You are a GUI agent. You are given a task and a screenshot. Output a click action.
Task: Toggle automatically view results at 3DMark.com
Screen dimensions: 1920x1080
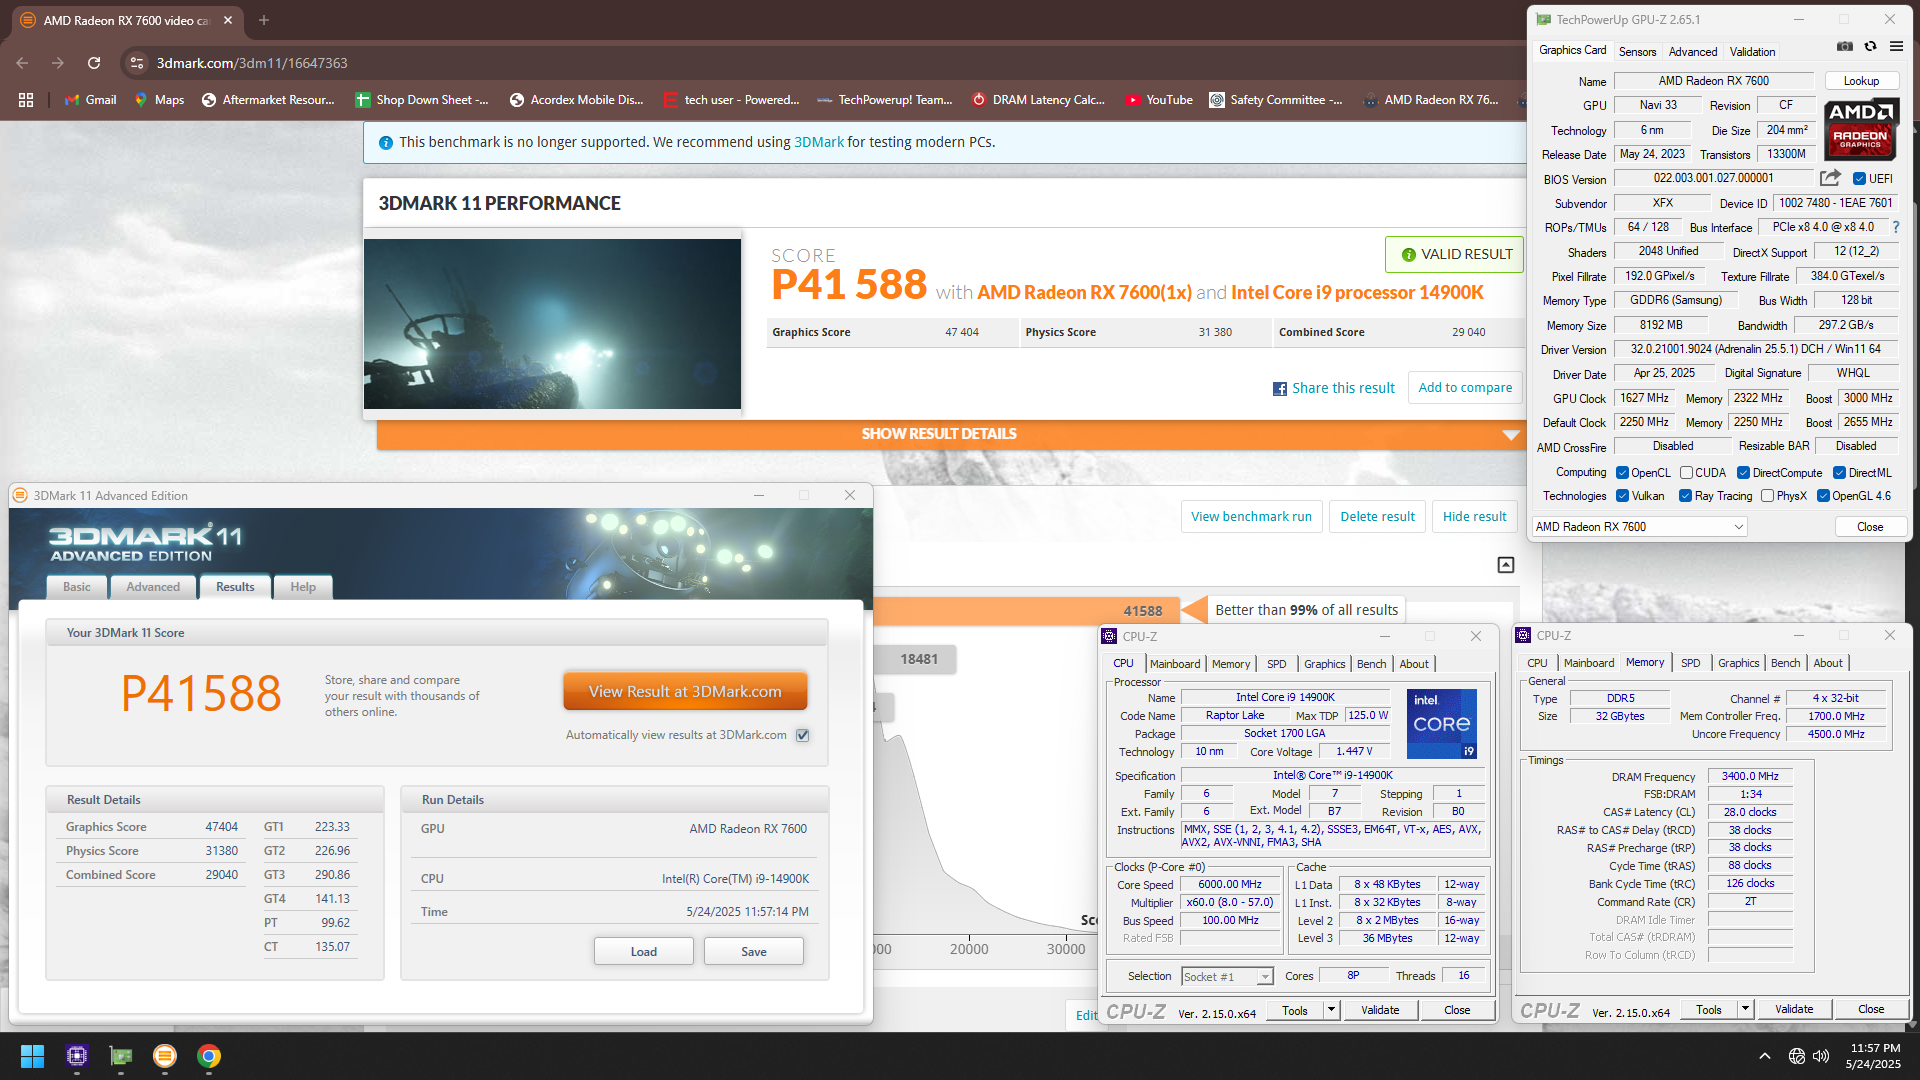pos(802,735)
